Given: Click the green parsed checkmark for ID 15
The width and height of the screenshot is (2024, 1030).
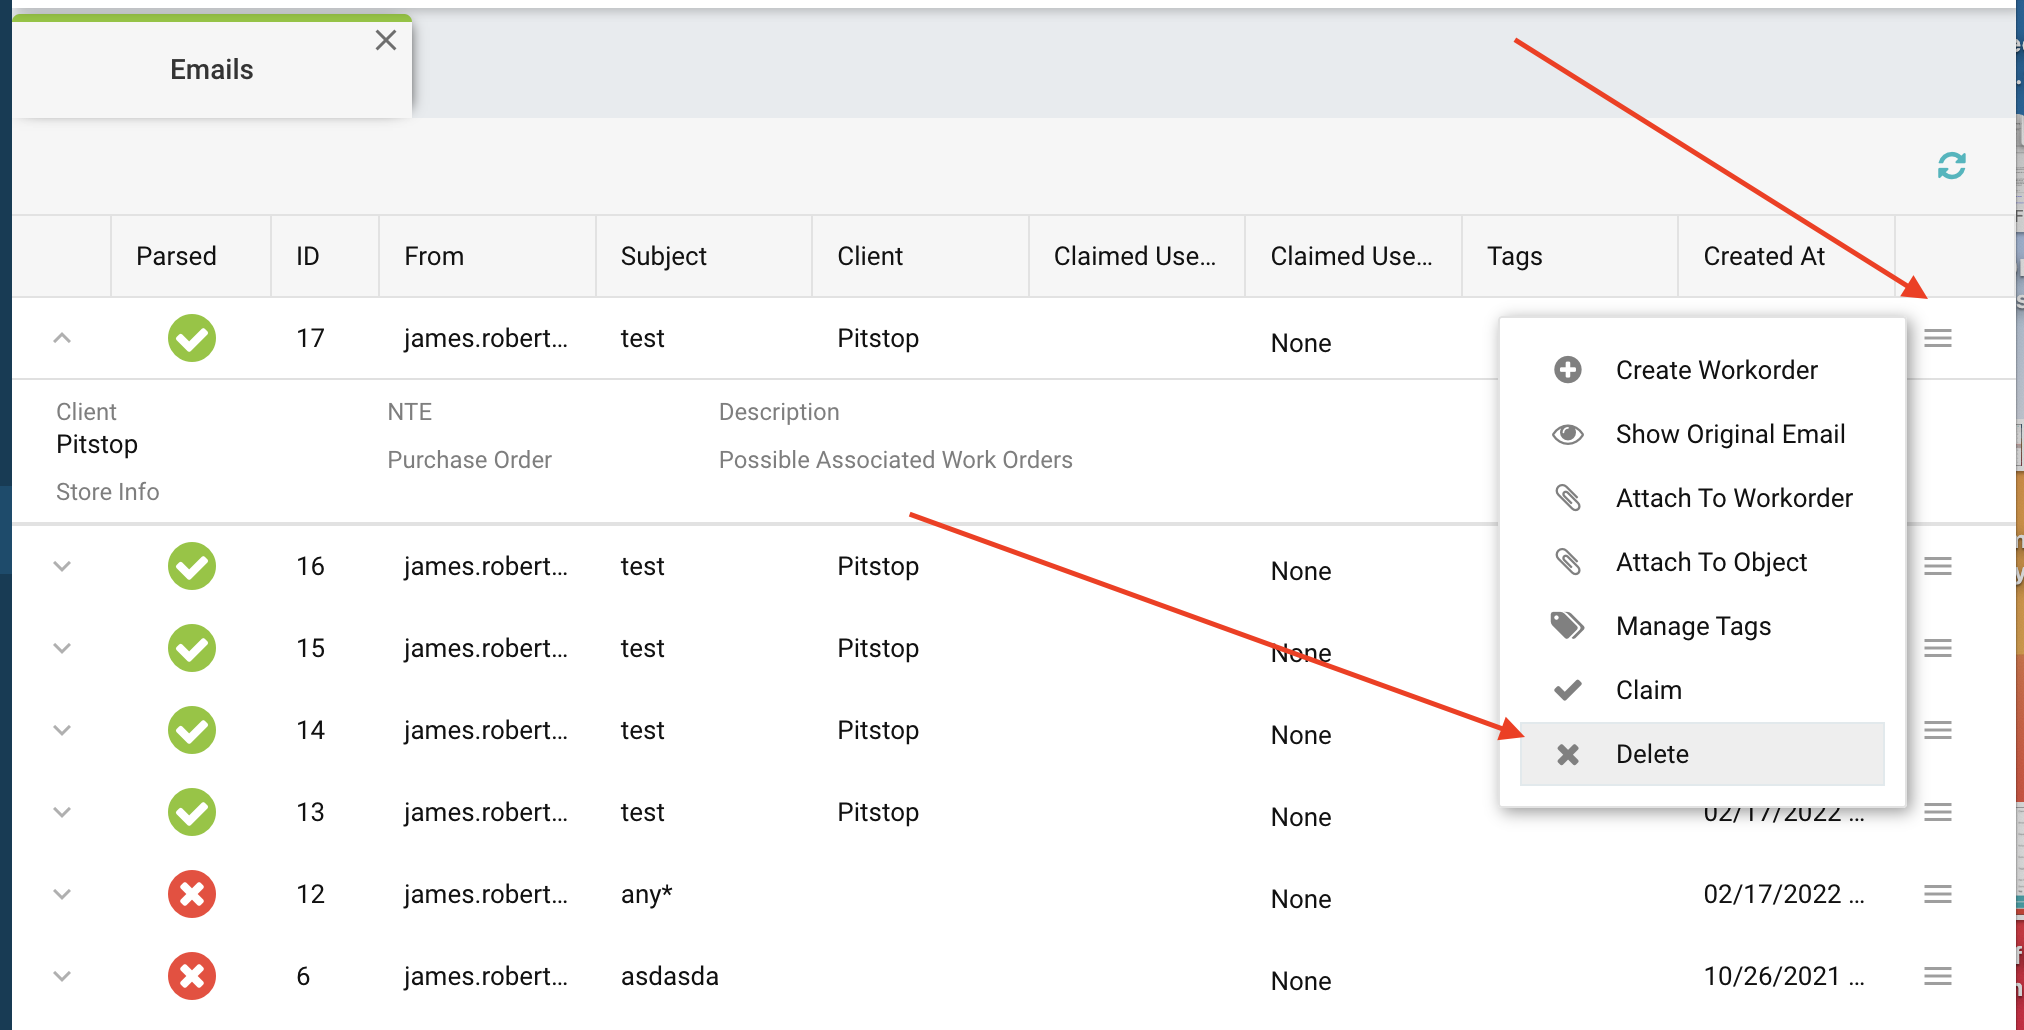Looking at the screenshot, I should [x=192, y=648].
